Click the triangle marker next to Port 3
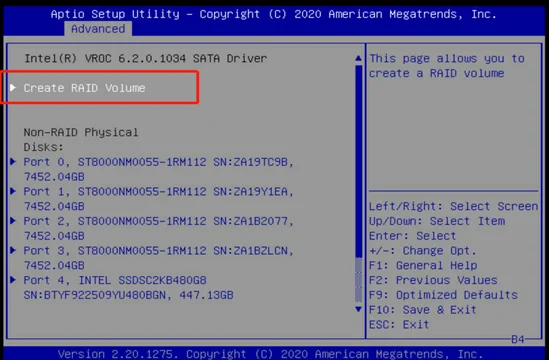 click(x=13, y=250)
